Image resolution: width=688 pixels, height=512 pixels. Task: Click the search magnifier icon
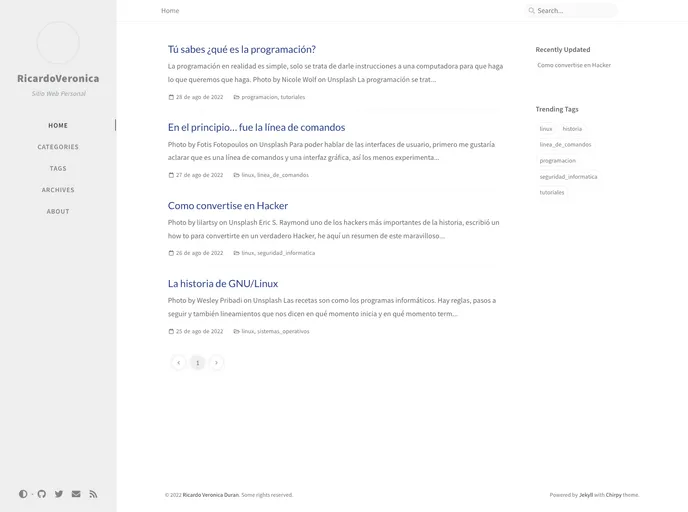pos(532,11)
